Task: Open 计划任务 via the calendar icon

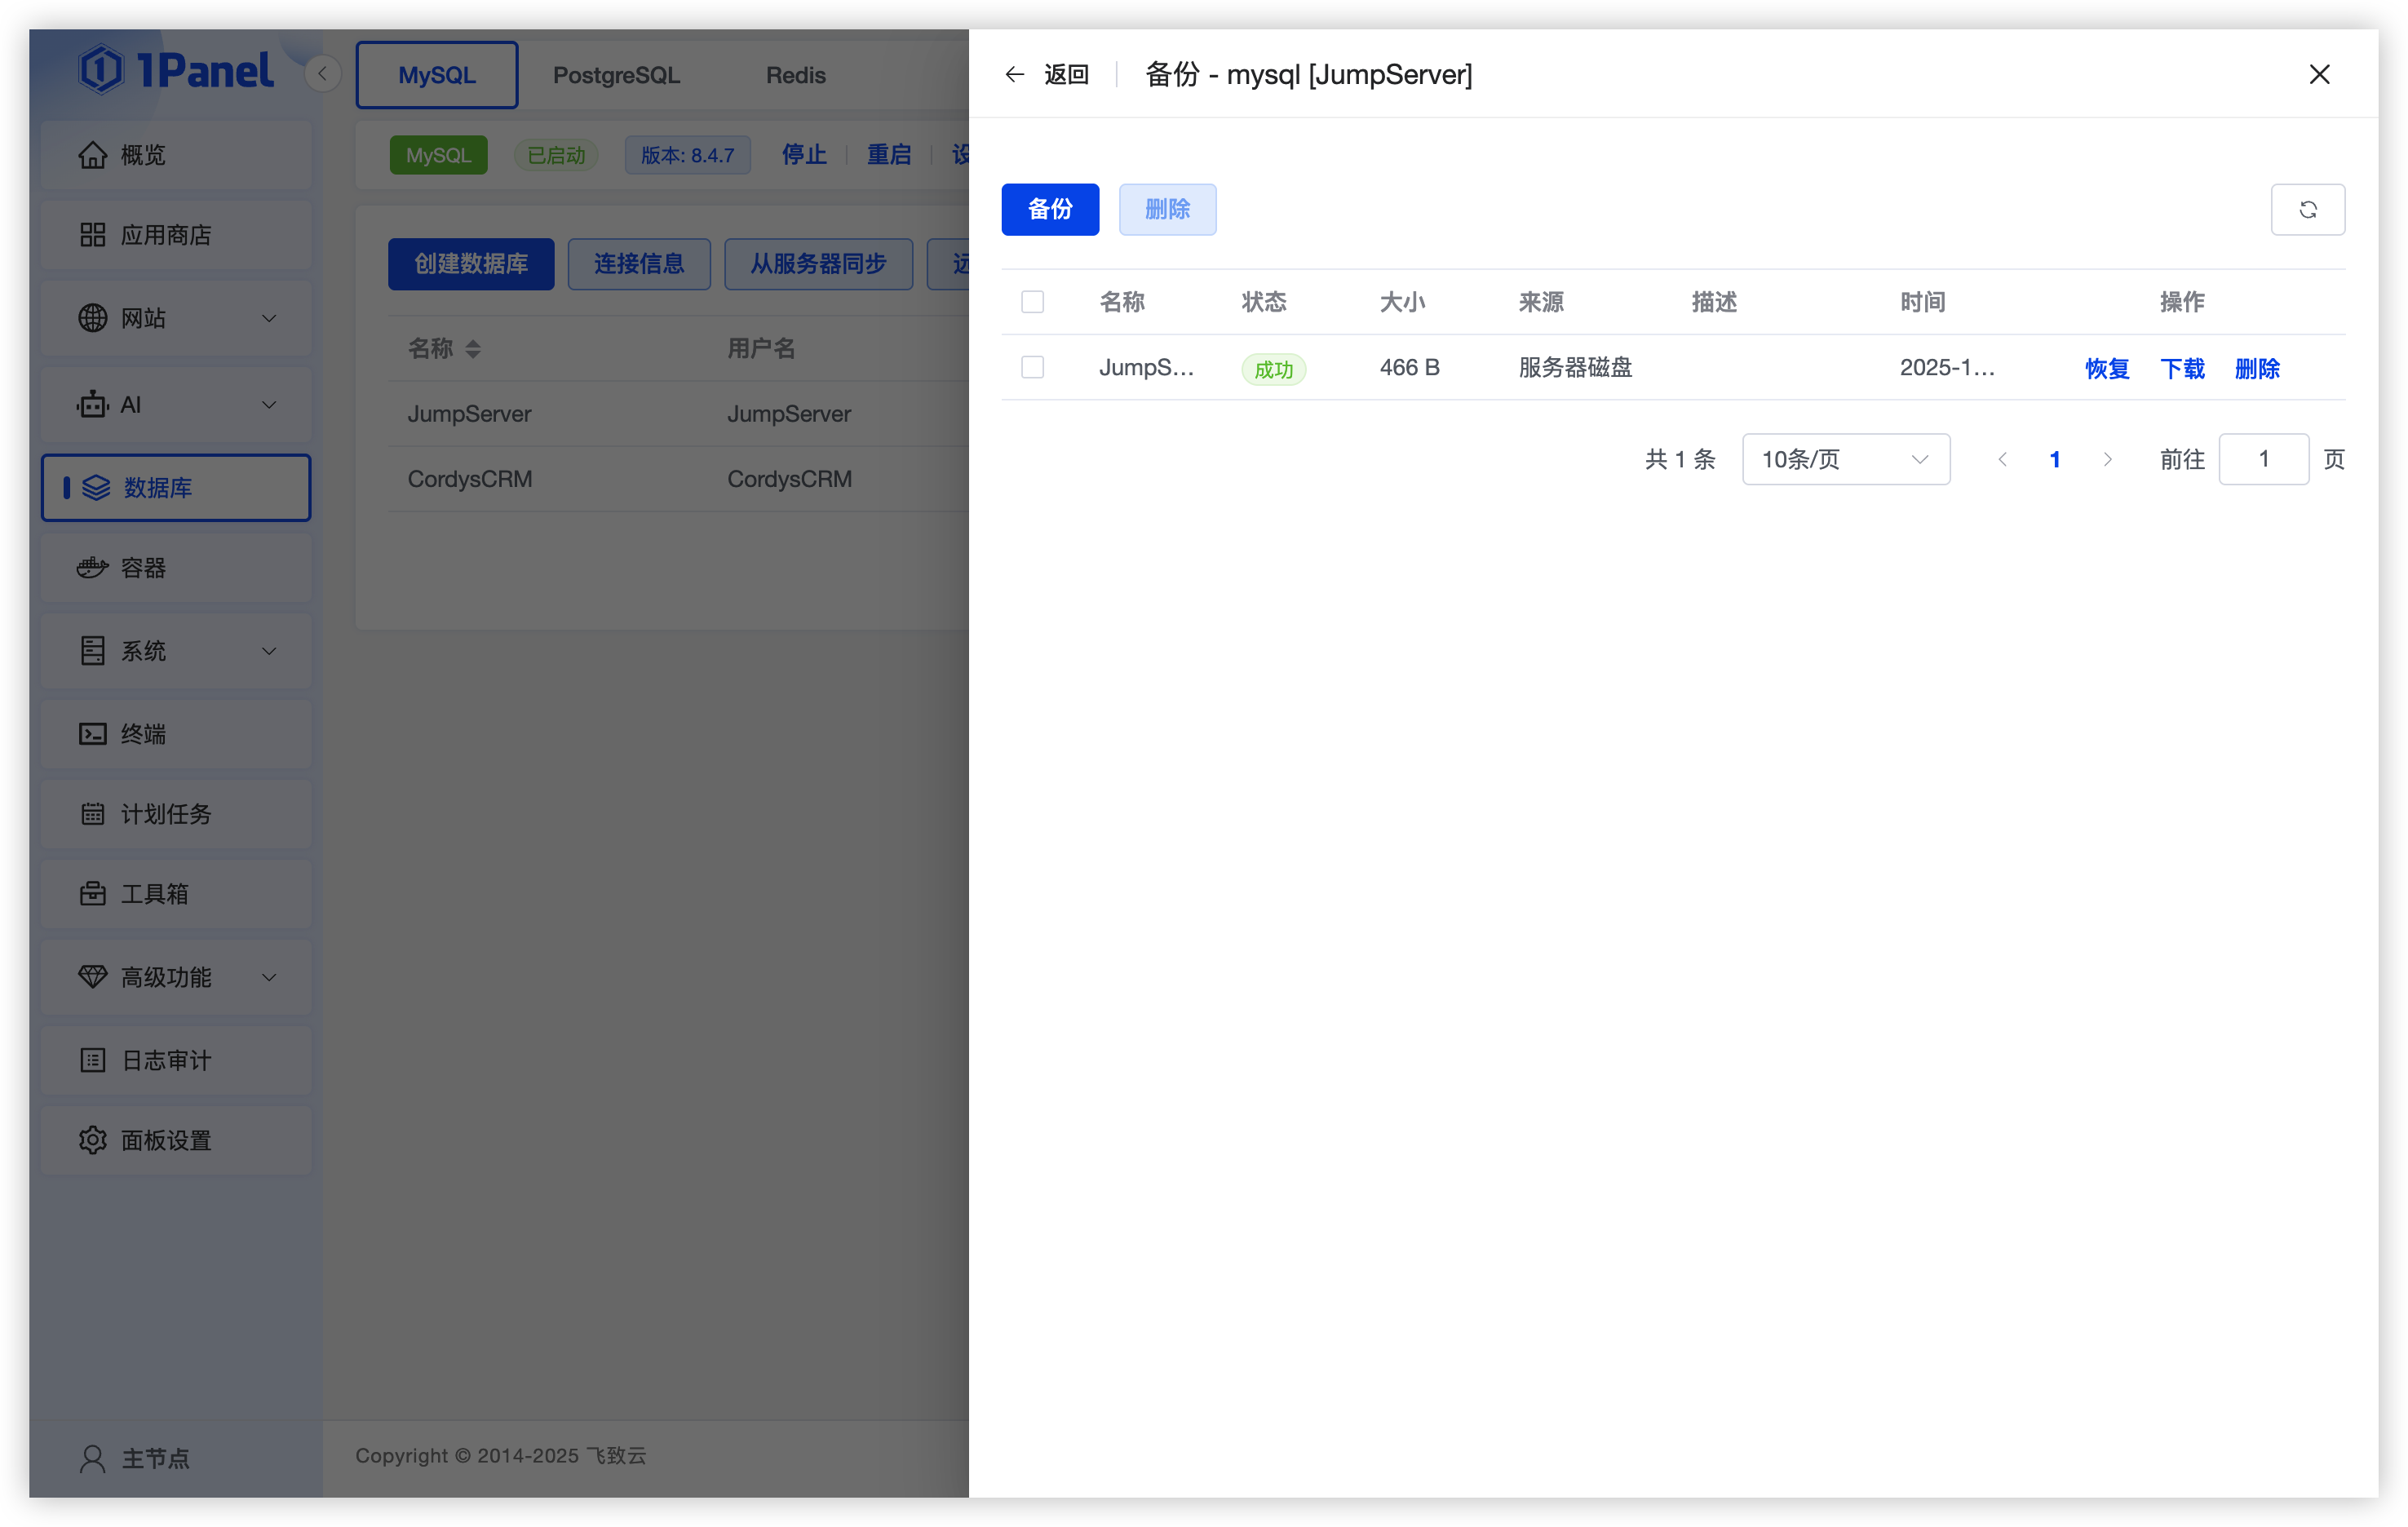Action: point(92,814)
